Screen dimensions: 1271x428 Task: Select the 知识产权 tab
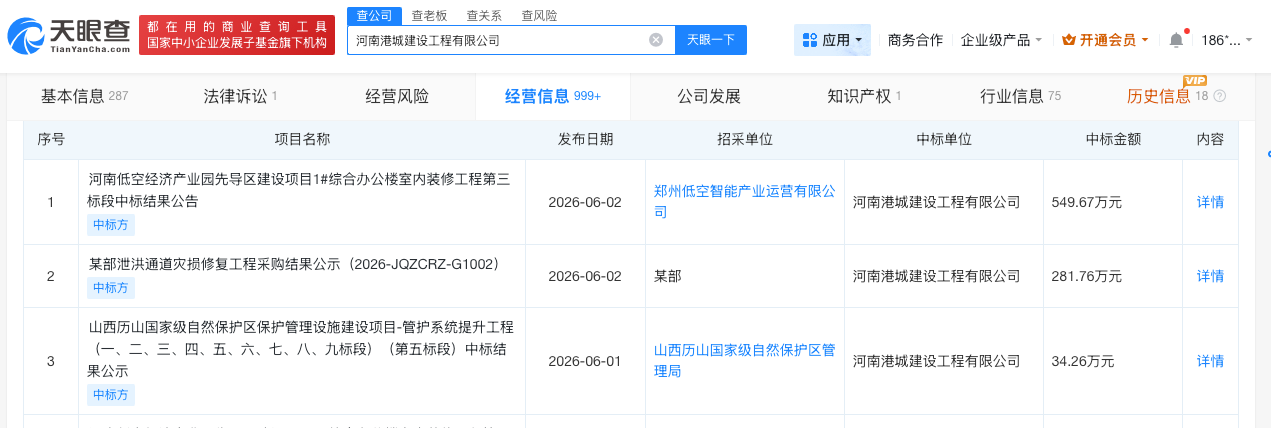pos(864,97)
